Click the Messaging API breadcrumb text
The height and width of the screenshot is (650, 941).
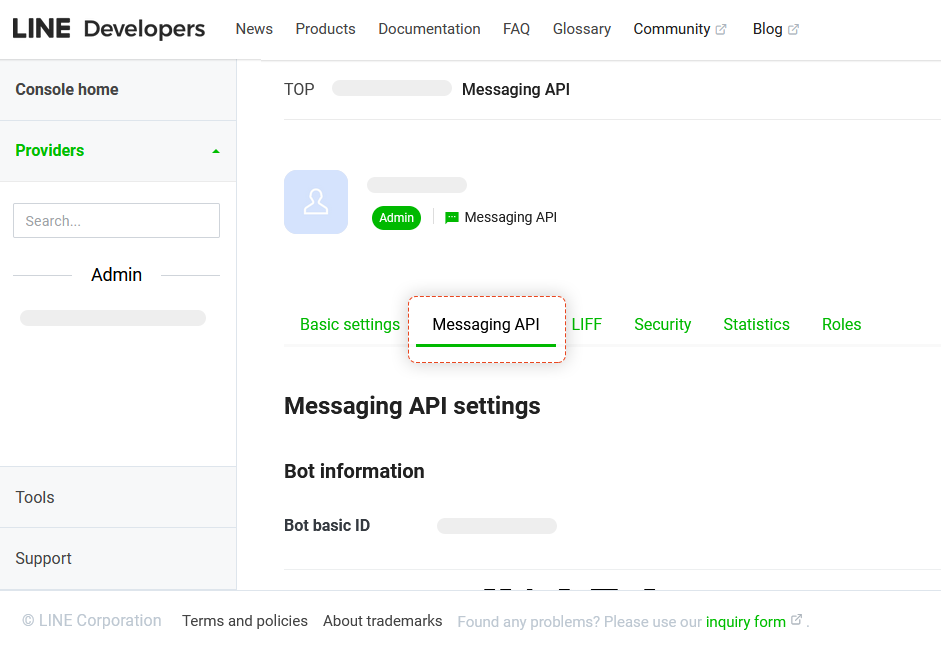pyautogui.click(x=516, y=89)
